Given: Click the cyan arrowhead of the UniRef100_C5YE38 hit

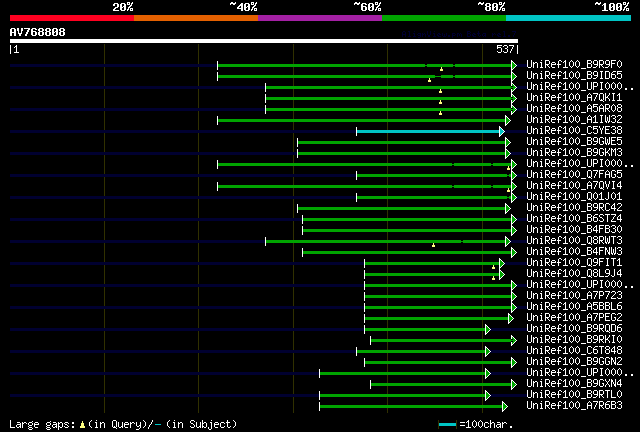Looking at the screenshot, I should 502,131.
